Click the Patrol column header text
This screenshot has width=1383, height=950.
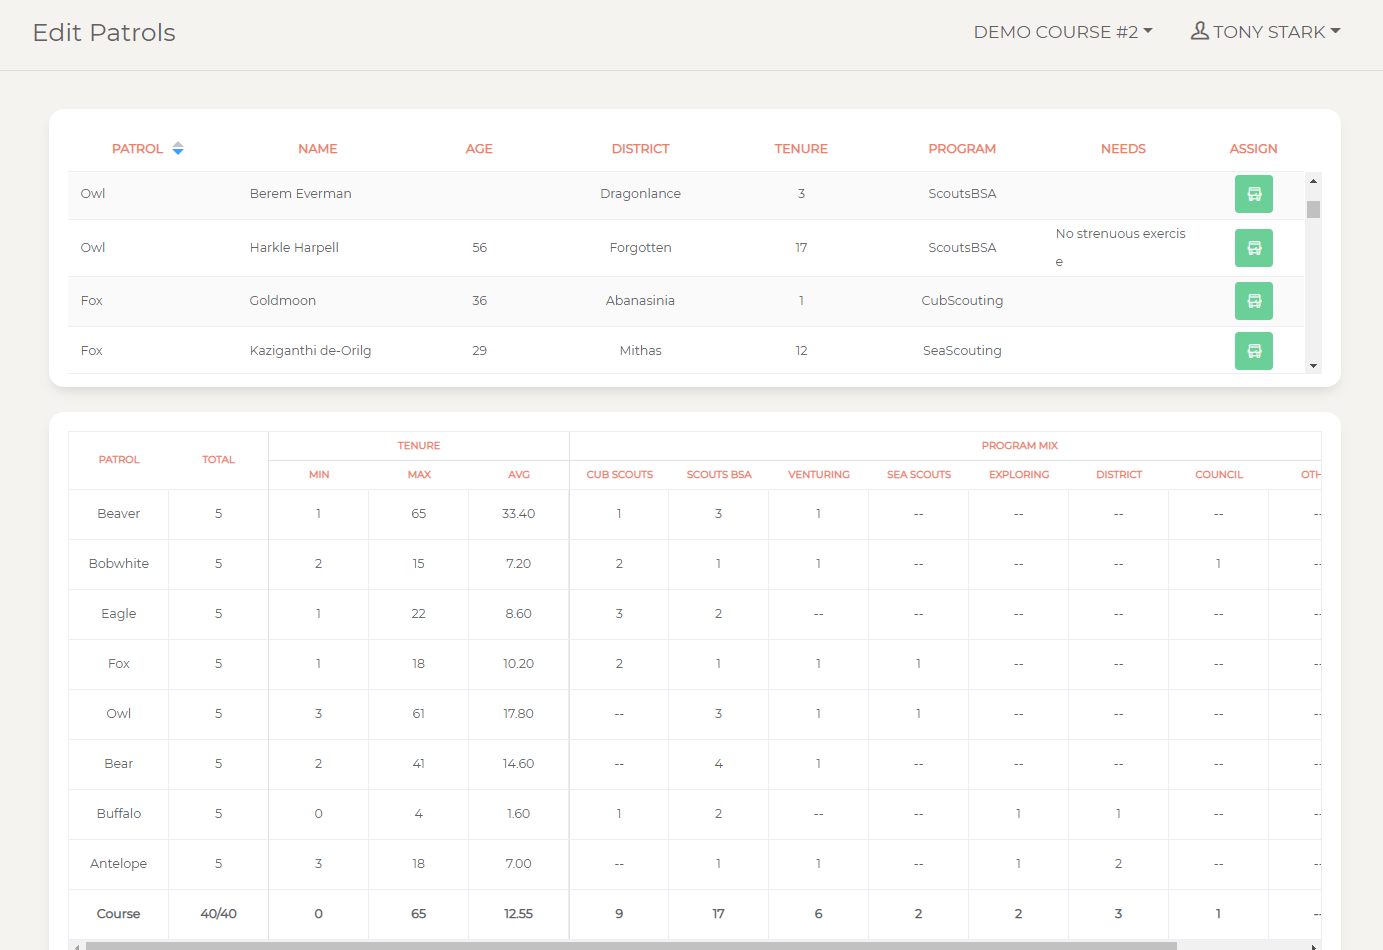click(137, 149)
